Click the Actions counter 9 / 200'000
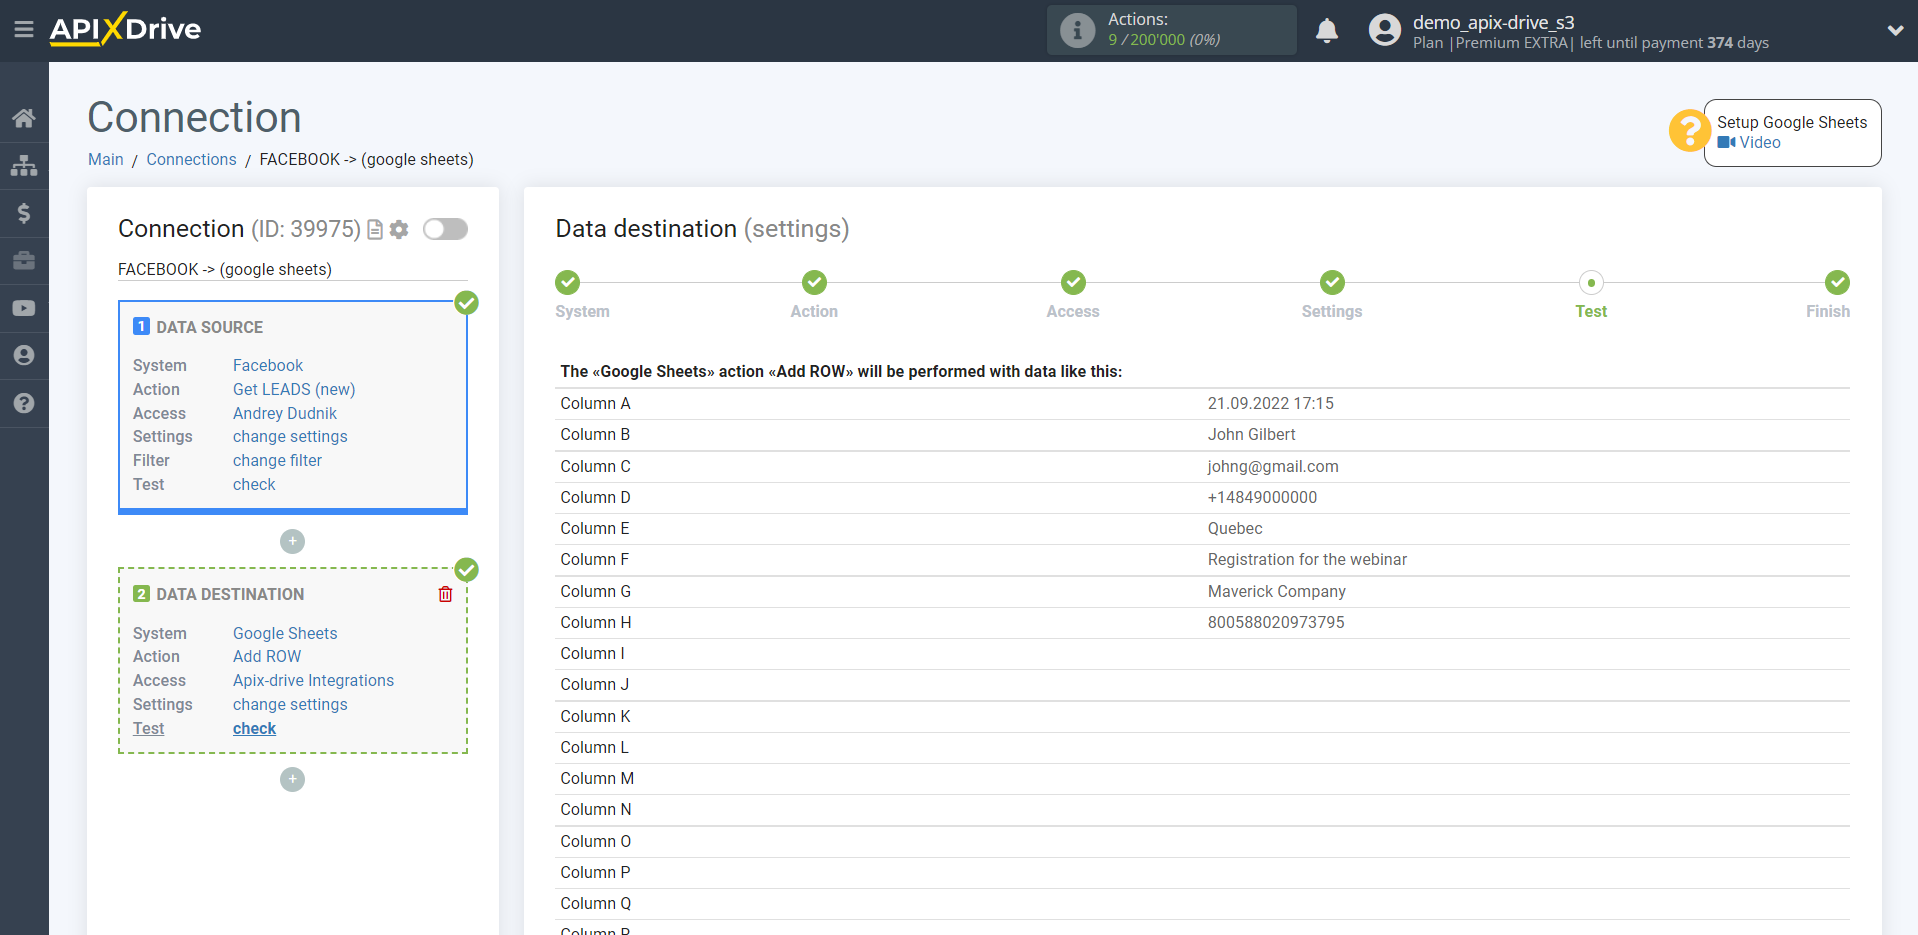The height and width of the screenshot is (935, 1918). coord(1164,41)
